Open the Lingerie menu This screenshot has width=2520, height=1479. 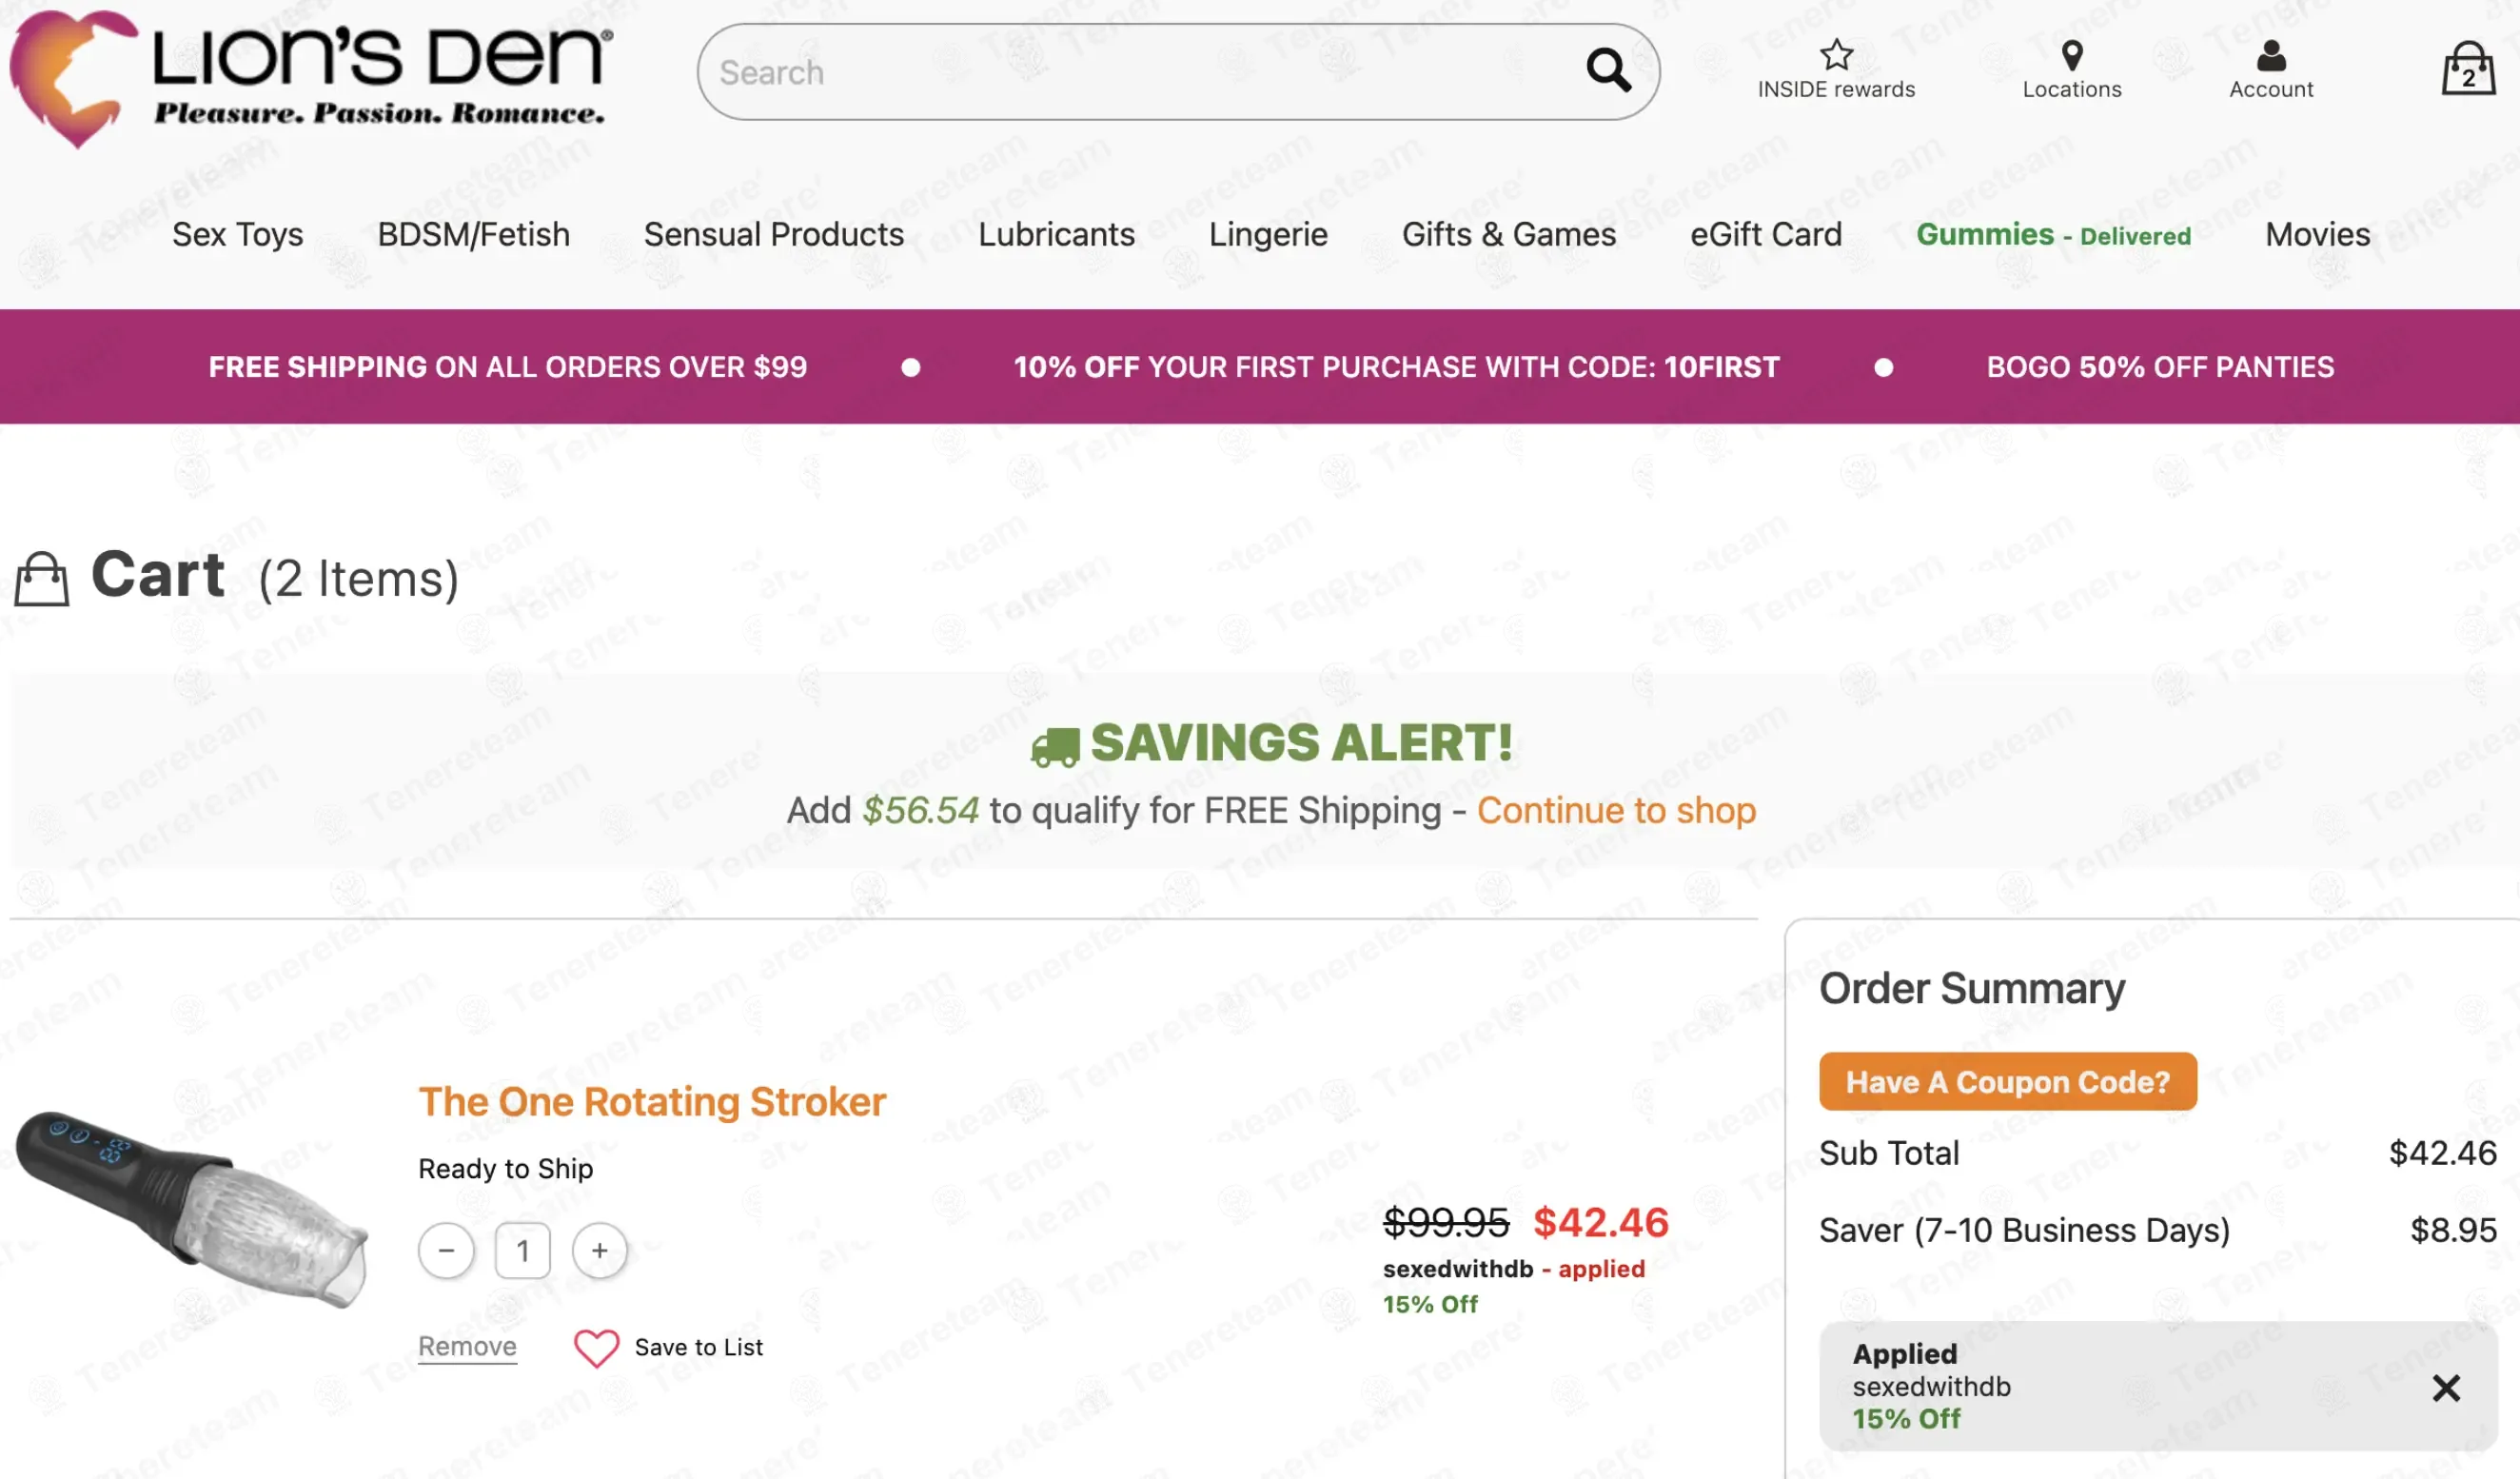(x=1267, y=234)
